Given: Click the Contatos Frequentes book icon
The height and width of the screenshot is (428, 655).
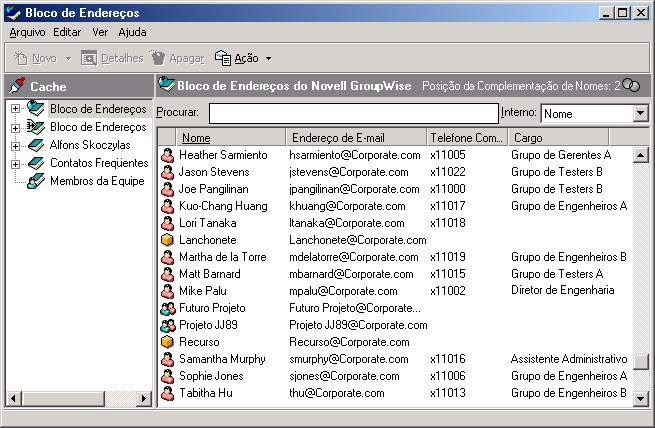Looking at the screenshot, I should [36, 163].
